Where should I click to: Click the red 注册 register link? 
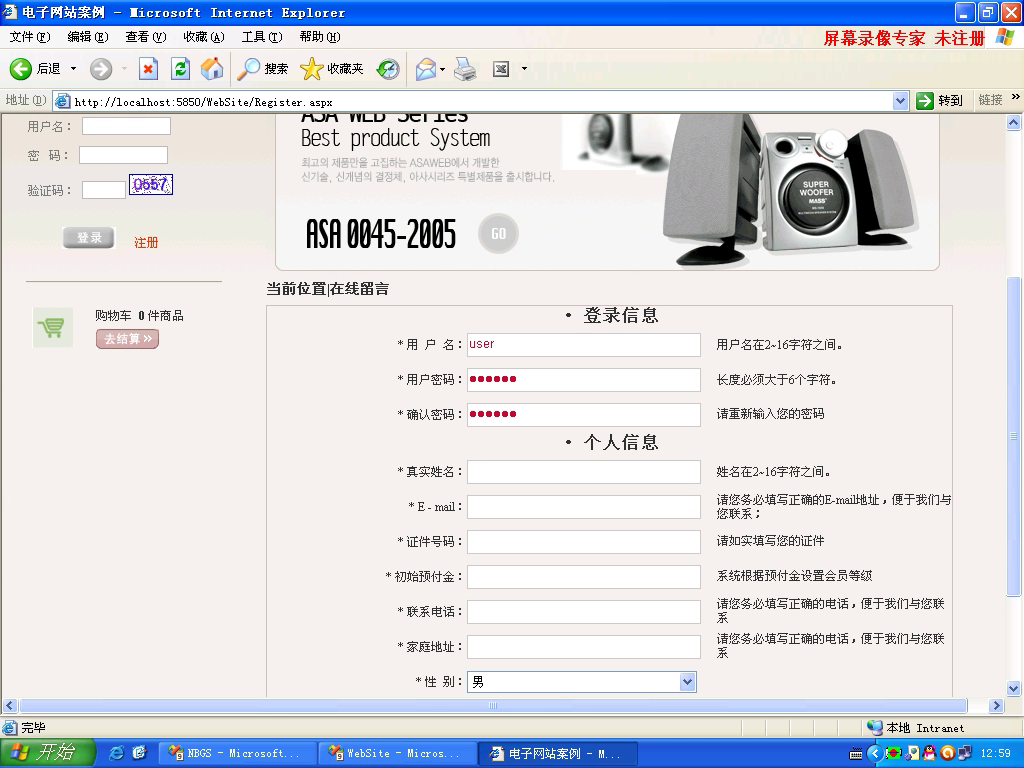tap(146, 243)
